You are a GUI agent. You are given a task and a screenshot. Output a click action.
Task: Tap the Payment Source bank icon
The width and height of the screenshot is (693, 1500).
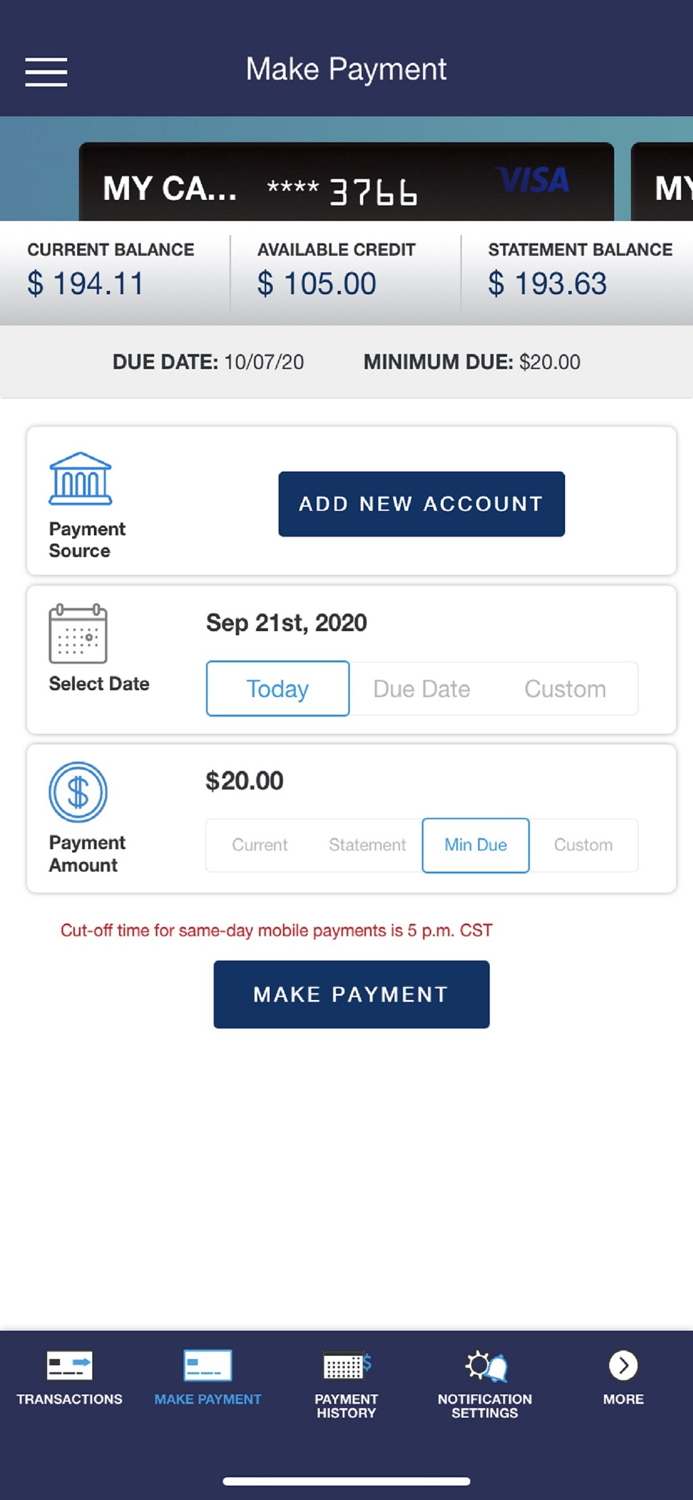tap(80, 478)
